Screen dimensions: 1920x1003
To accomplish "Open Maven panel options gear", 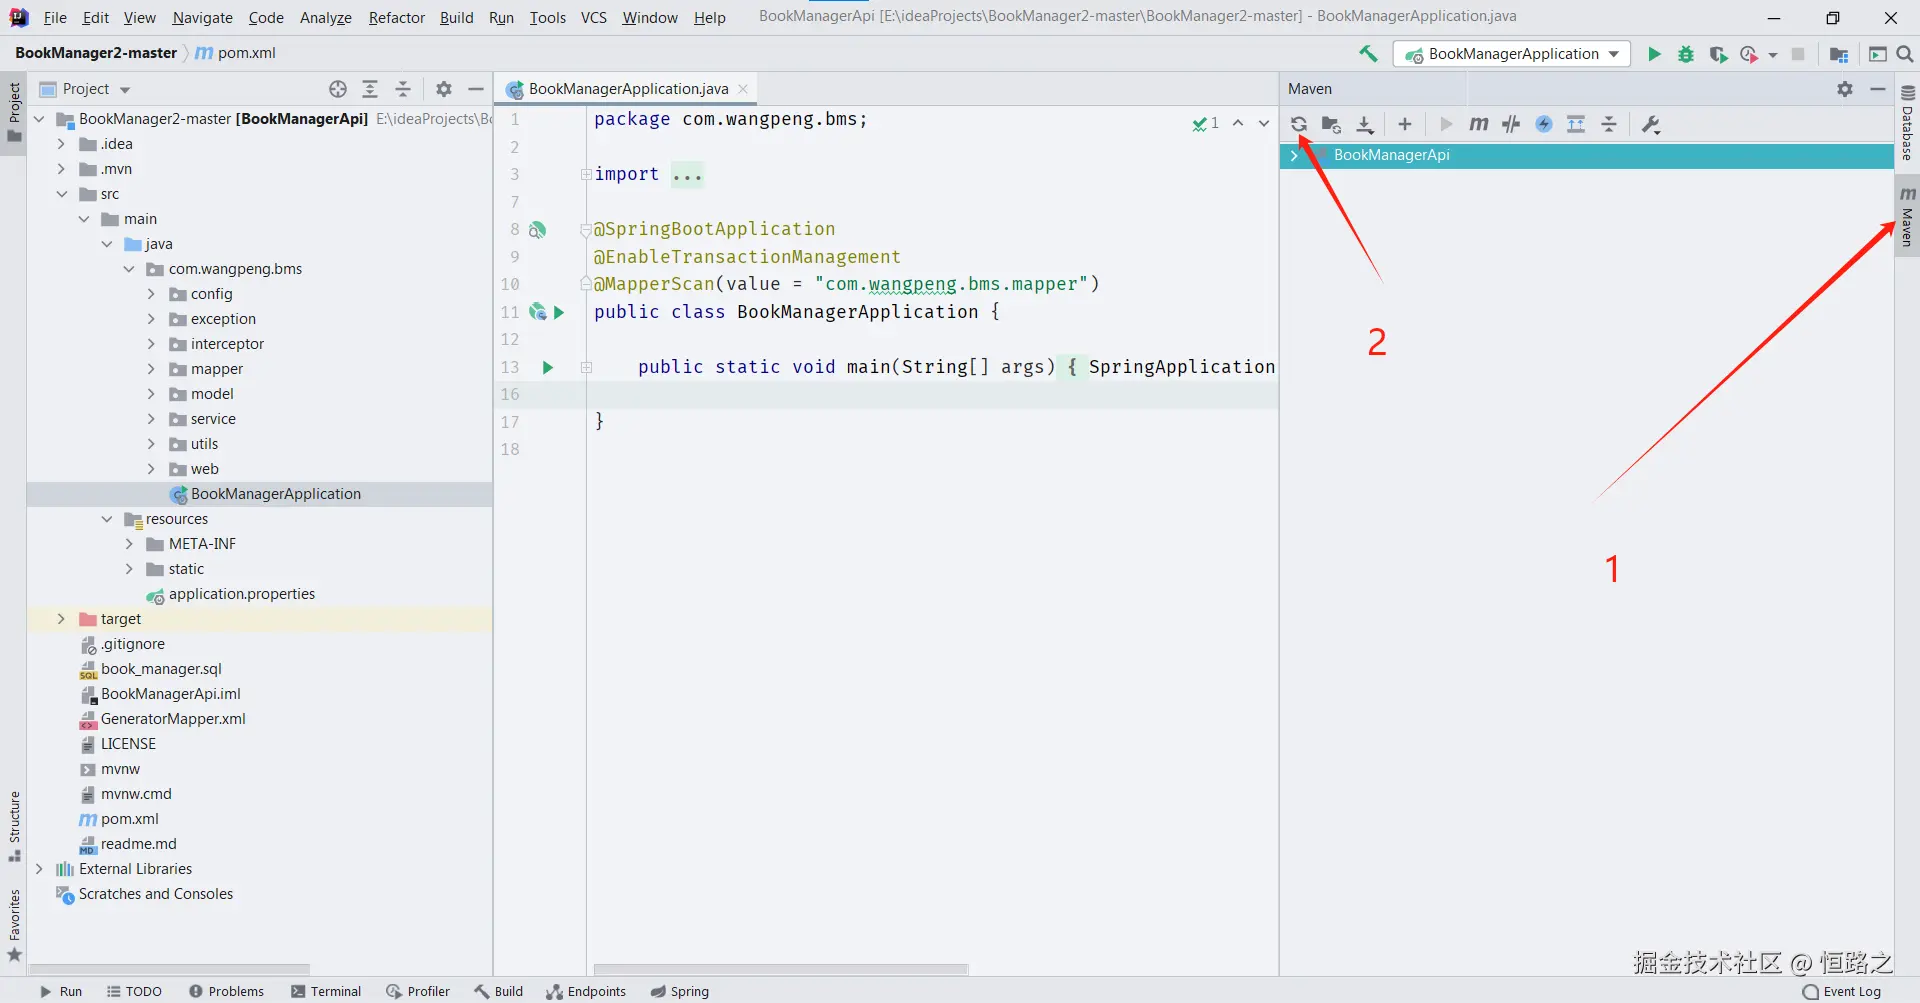I will click(x=1845, y=89).
